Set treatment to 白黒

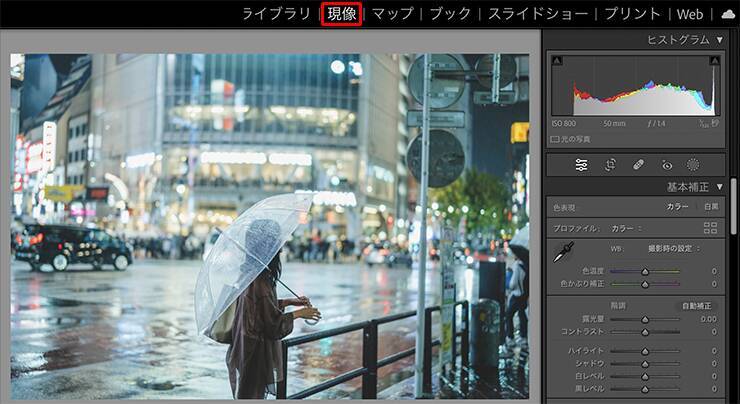pos(710,207)
